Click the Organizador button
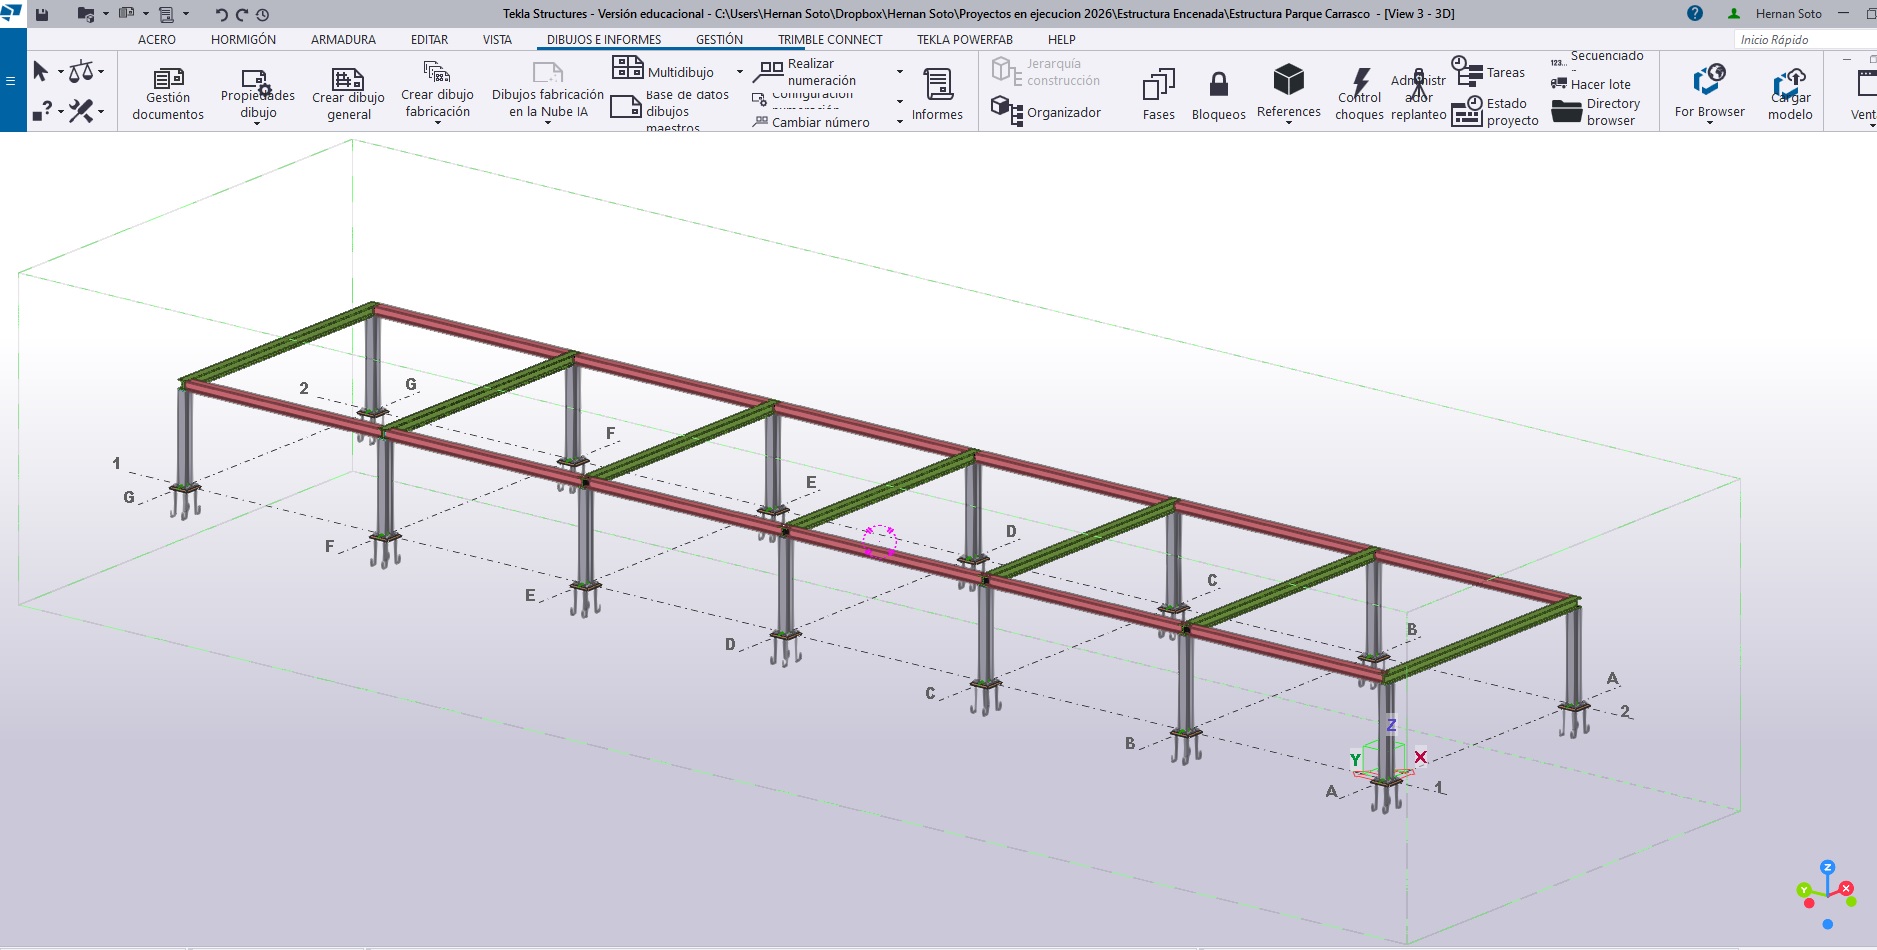This screenshot has height=950, width=1877. tap(1046, 110)
